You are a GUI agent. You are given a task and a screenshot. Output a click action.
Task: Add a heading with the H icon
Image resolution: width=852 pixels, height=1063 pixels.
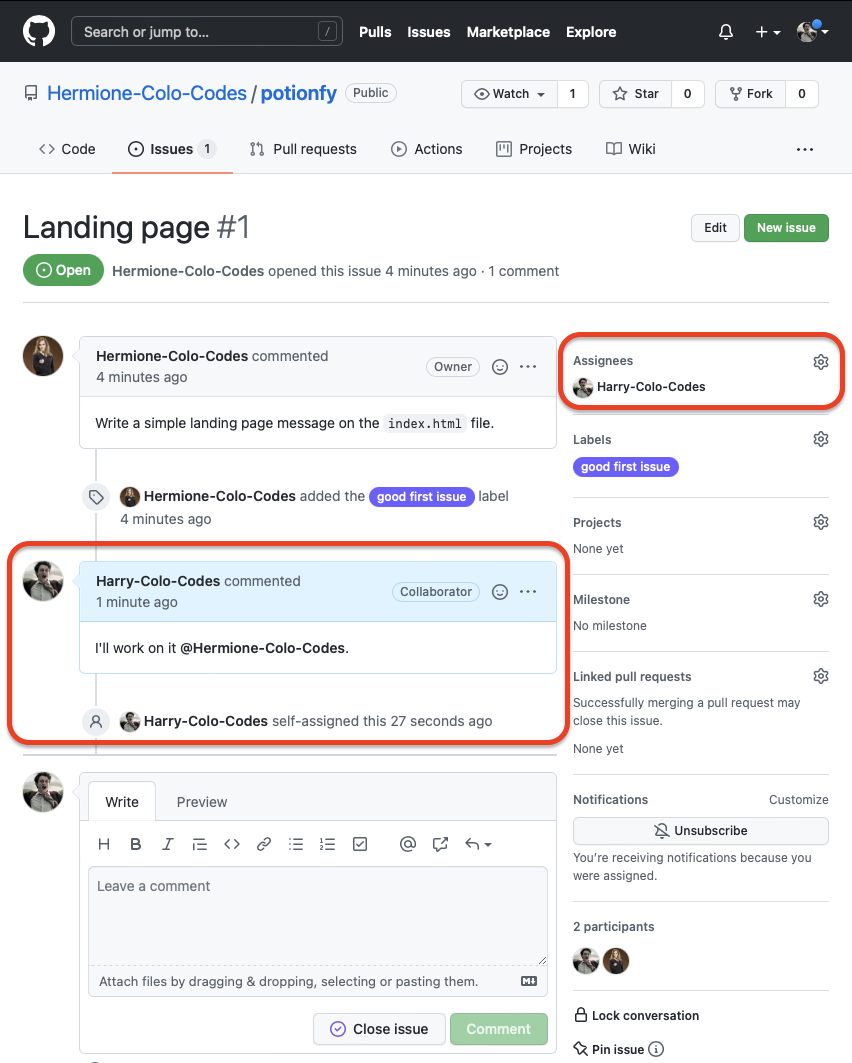[x=104, y=844]
